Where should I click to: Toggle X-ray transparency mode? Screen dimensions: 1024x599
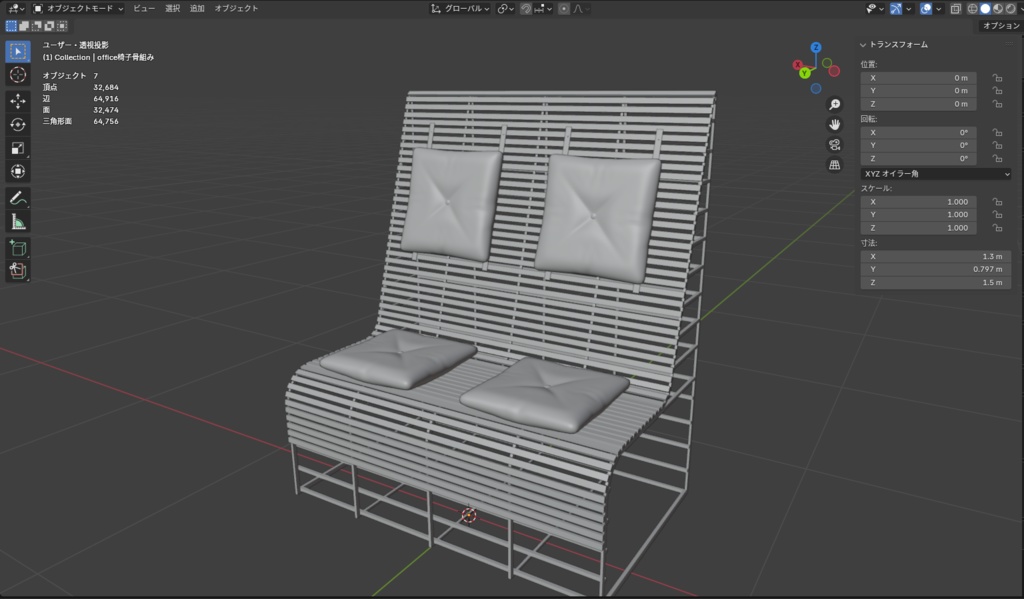955,9
